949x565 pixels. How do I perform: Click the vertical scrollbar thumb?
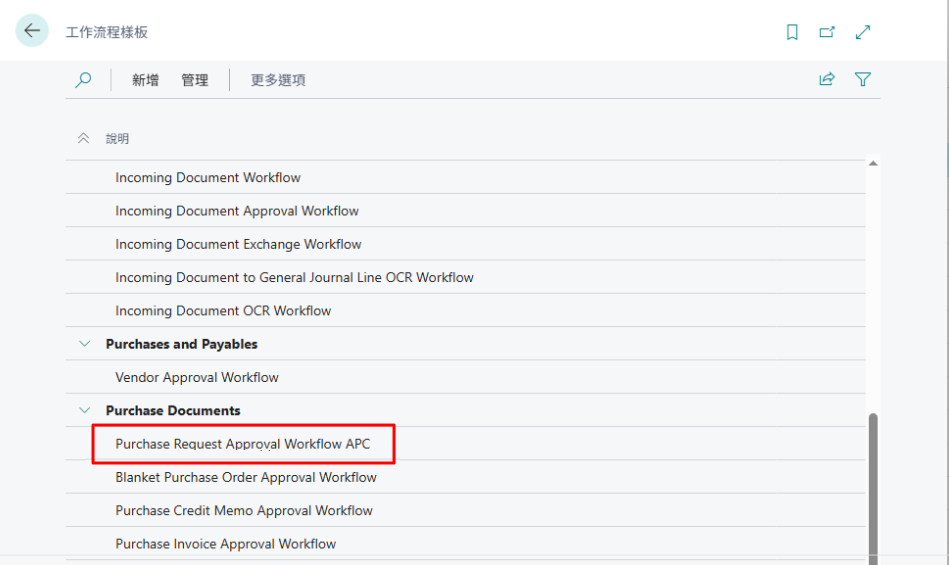pos(873,489)
